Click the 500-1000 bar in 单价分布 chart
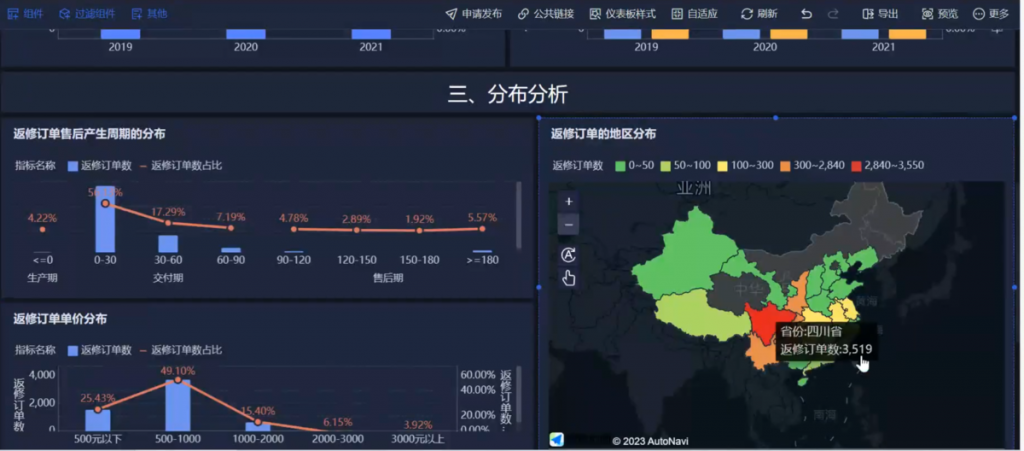The width and height of the screenshot is (1024, 451). (178, 405)
